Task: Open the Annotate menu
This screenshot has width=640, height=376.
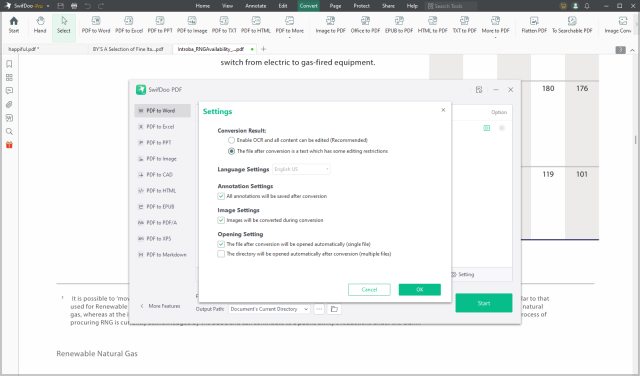Action: [256, 6]
